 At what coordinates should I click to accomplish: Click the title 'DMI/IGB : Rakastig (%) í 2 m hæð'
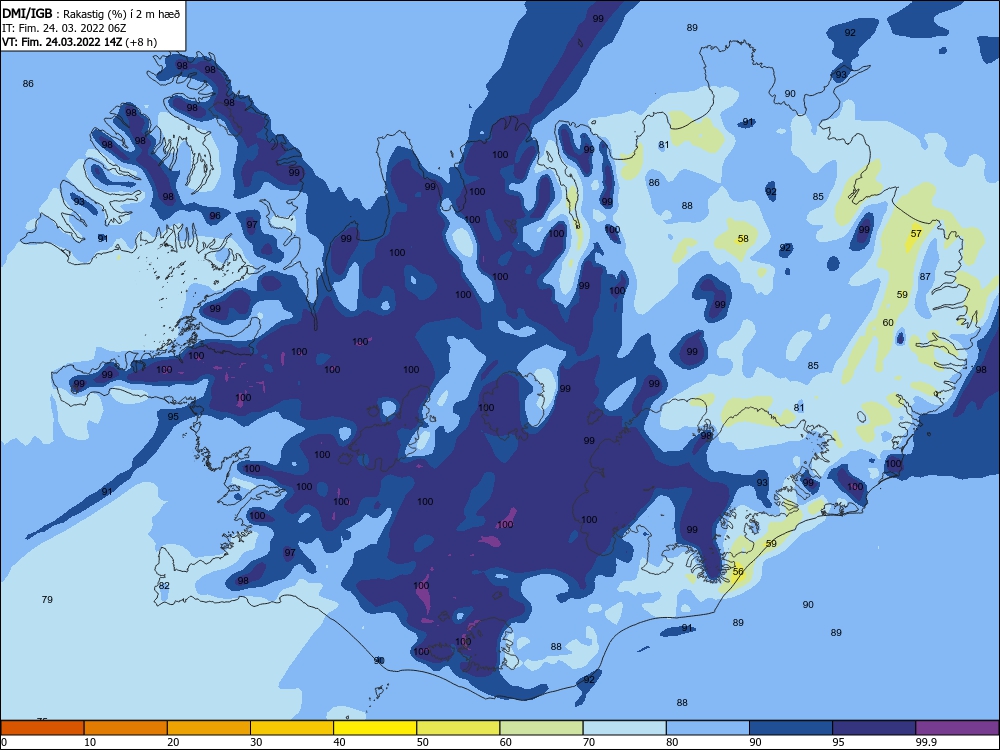point(92,13)
